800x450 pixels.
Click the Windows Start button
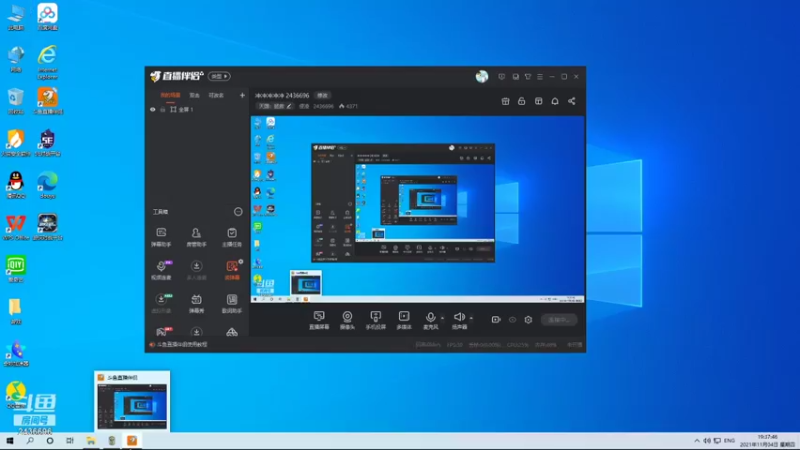point(10,441)
